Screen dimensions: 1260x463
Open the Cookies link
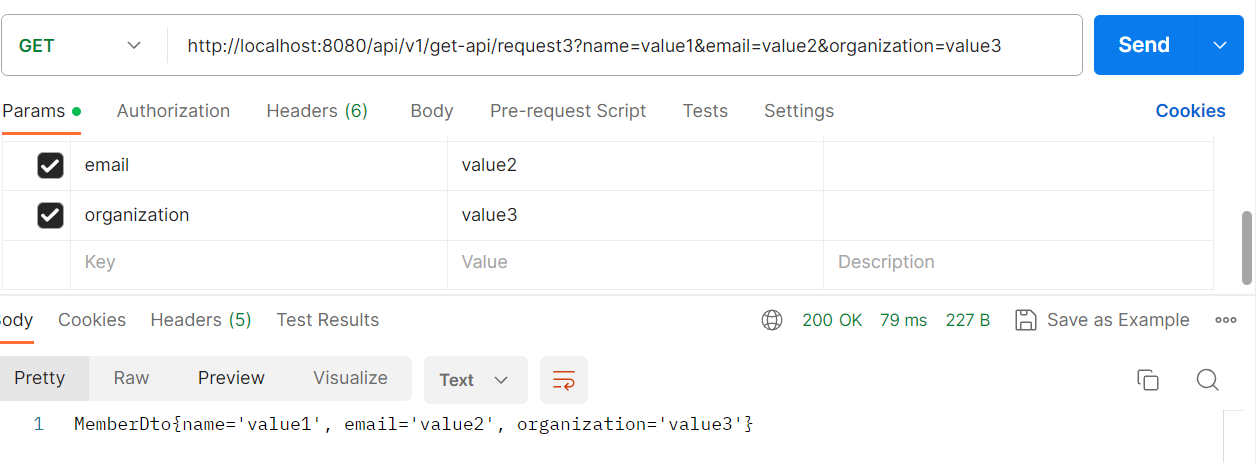click(1190, 111)
